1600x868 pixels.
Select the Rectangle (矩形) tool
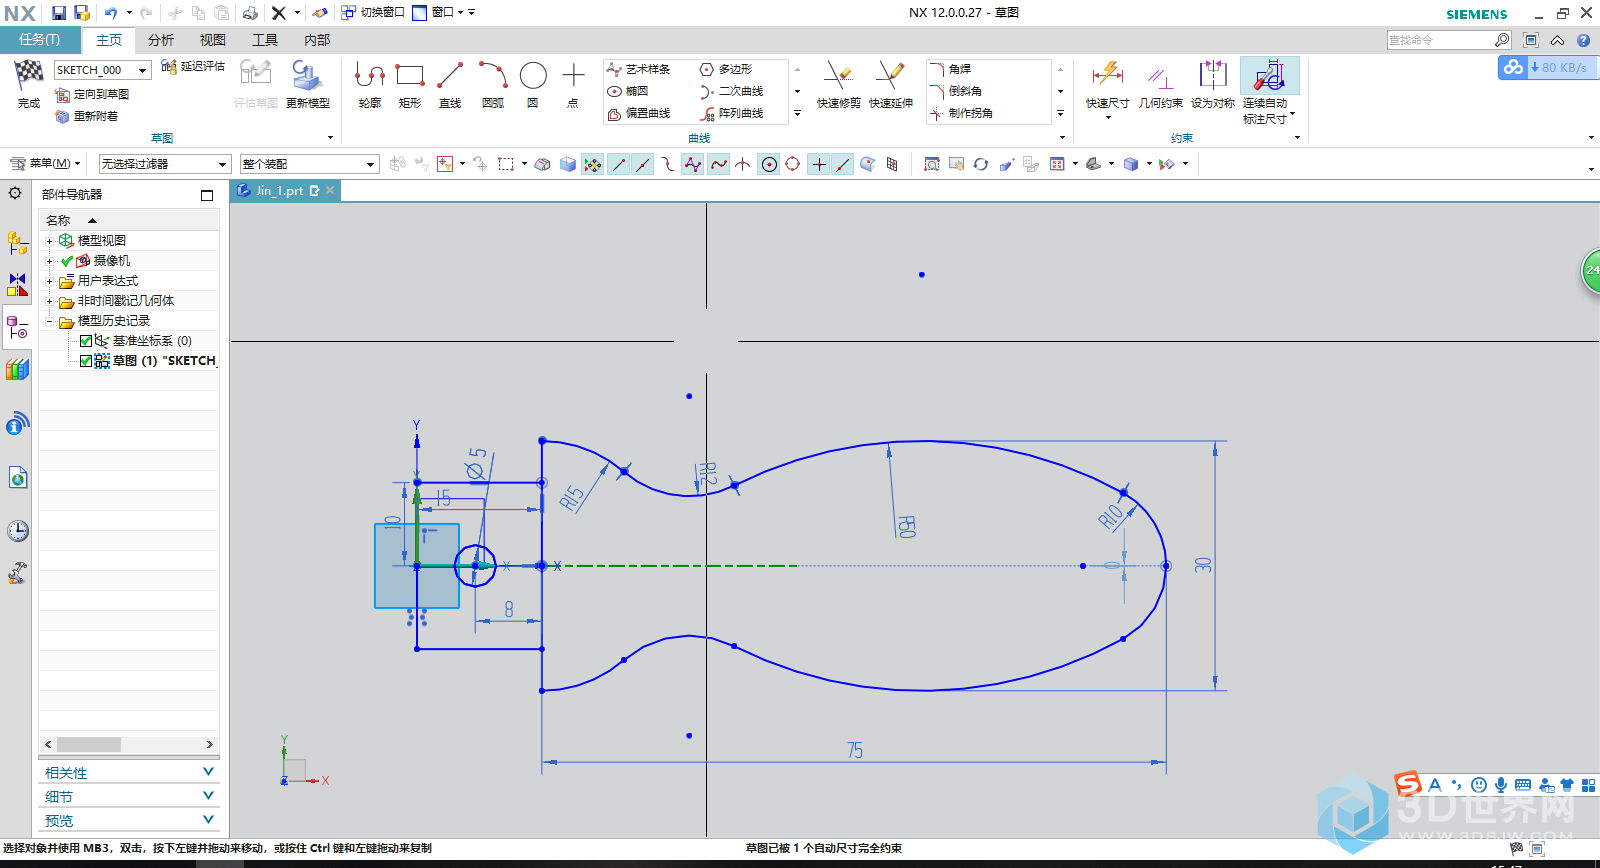(x=410, y=76)
